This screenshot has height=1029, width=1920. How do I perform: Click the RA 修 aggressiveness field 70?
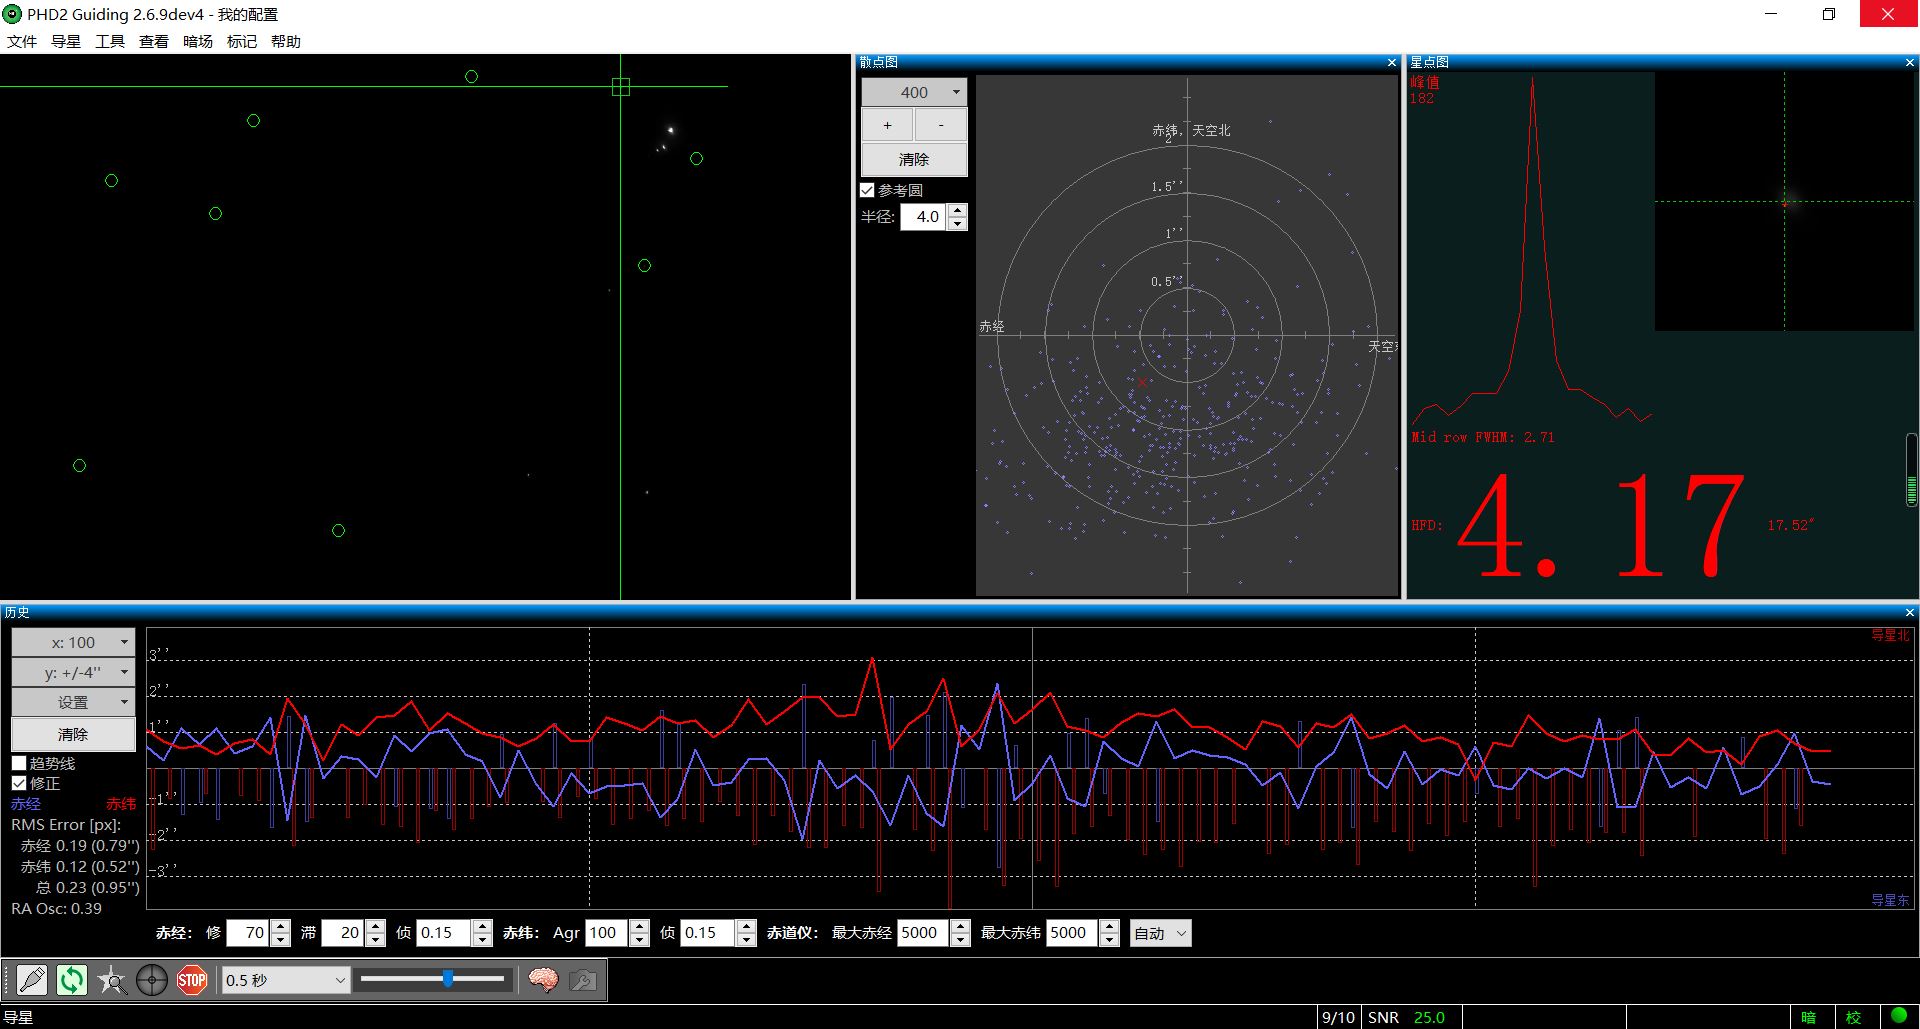pos(249,933)
